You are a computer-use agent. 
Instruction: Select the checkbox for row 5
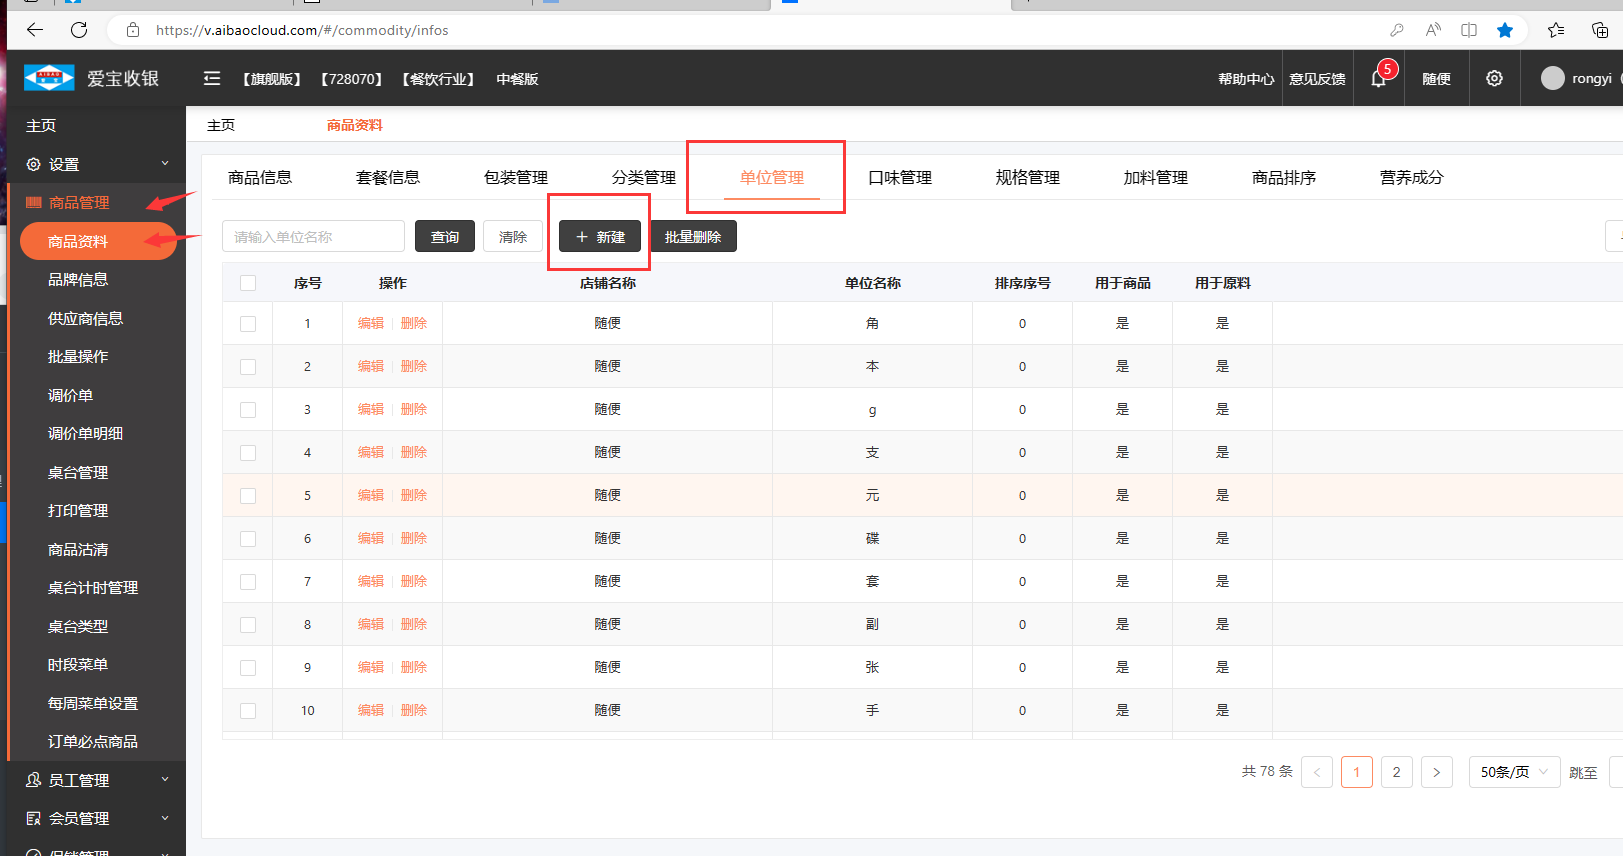point(248,496)
